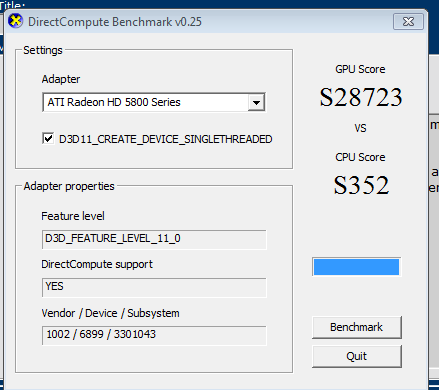Toggle the D3D11_CREATE_DEVICE_SINGLETHREADED checkbox
This screenshot has width=439, height=390.
[x=48, y=138]
